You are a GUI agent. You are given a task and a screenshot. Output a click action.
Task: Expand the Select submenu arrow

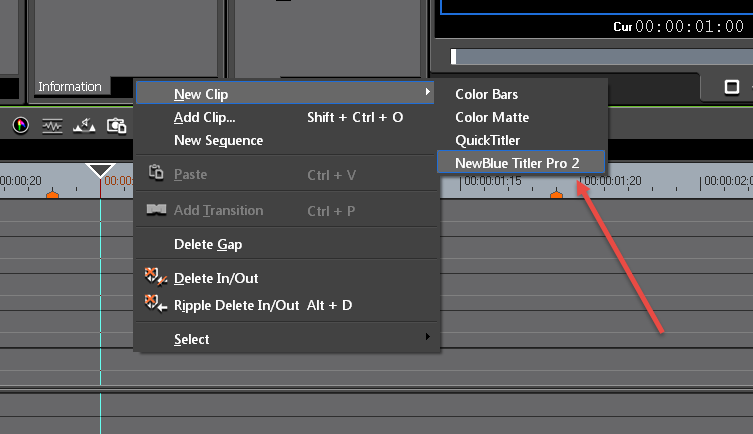click(428, 339)
